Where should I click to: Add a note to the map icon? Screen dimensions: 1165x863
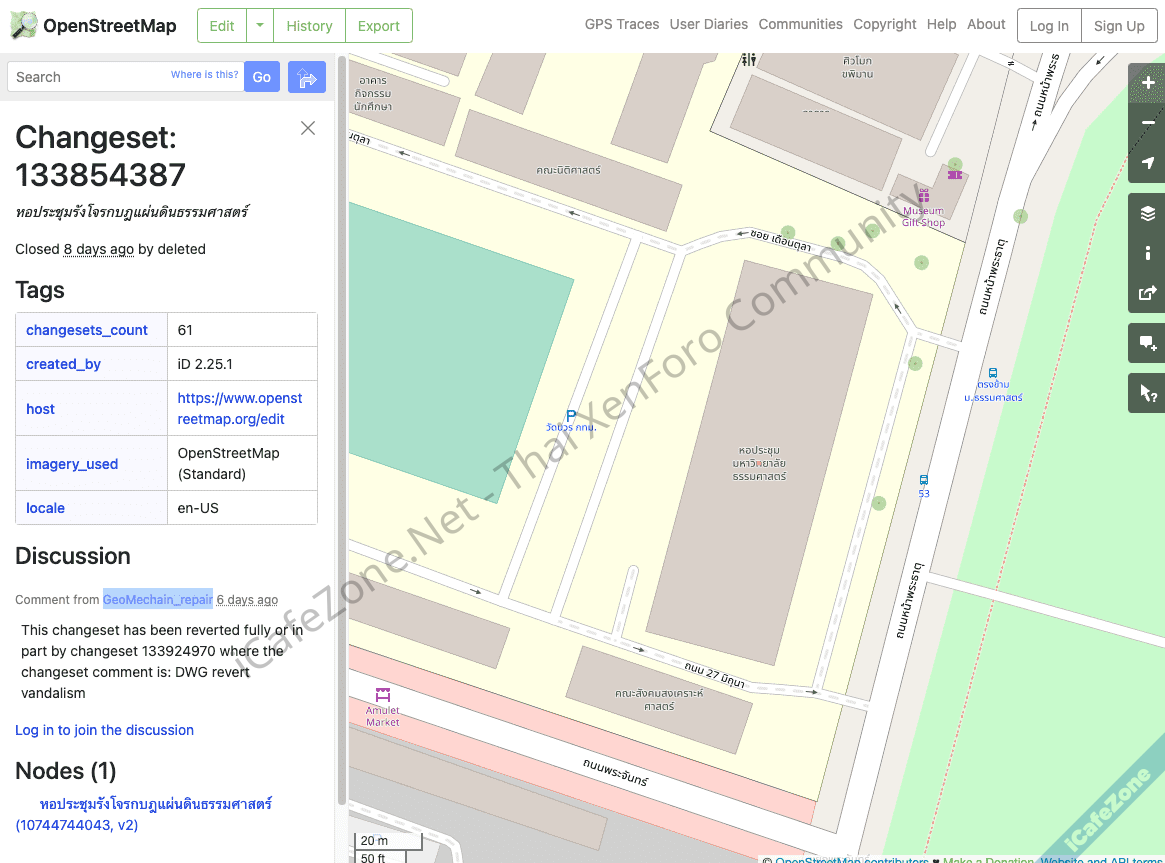click(x=1147, y=343)
